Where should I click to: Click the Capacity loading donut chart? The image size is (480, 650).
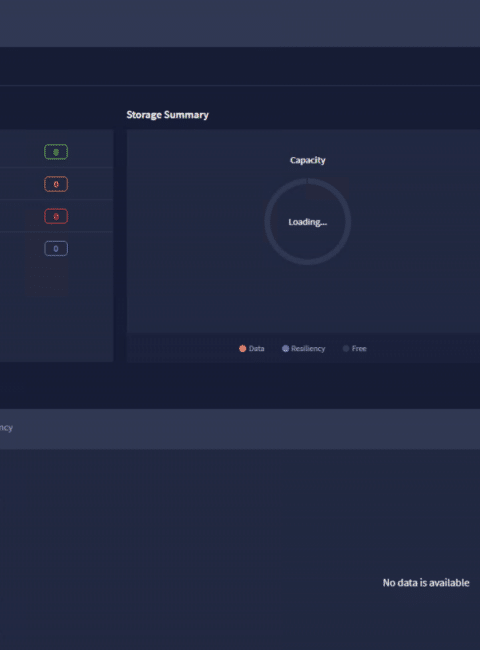click(308, 221)
